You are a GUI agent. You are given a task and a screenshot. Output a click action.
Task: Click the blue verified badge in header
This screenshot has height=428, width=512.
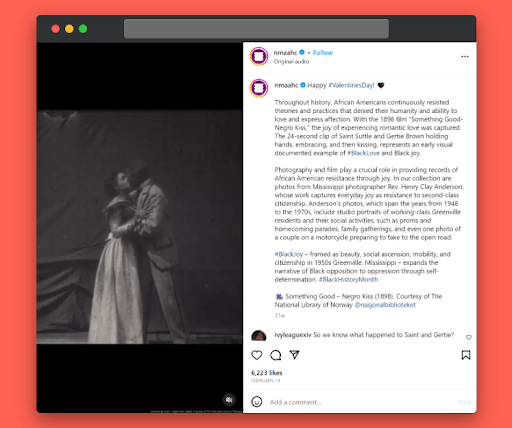[x=302, y=52]
